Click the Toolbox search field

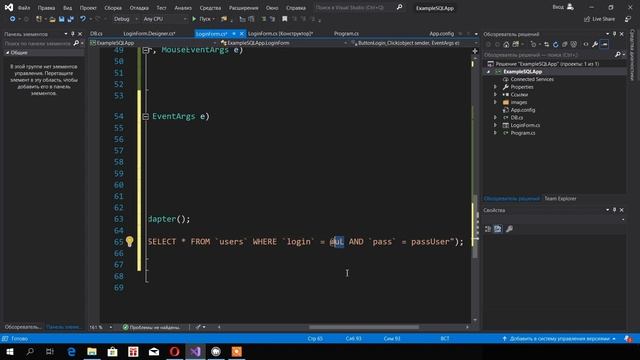38,43
